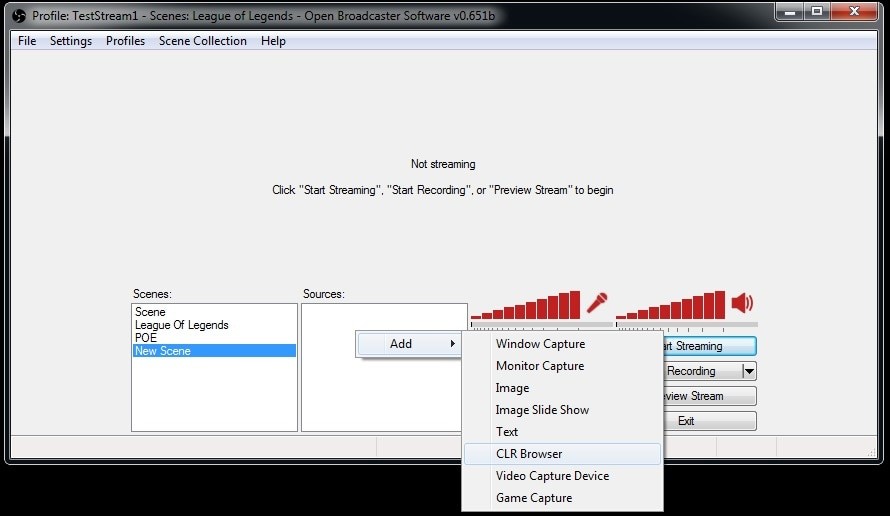The image size is (890, 516).
Task: Expand the Recording button dropdown arrow
Action: [x=749, y=371]
